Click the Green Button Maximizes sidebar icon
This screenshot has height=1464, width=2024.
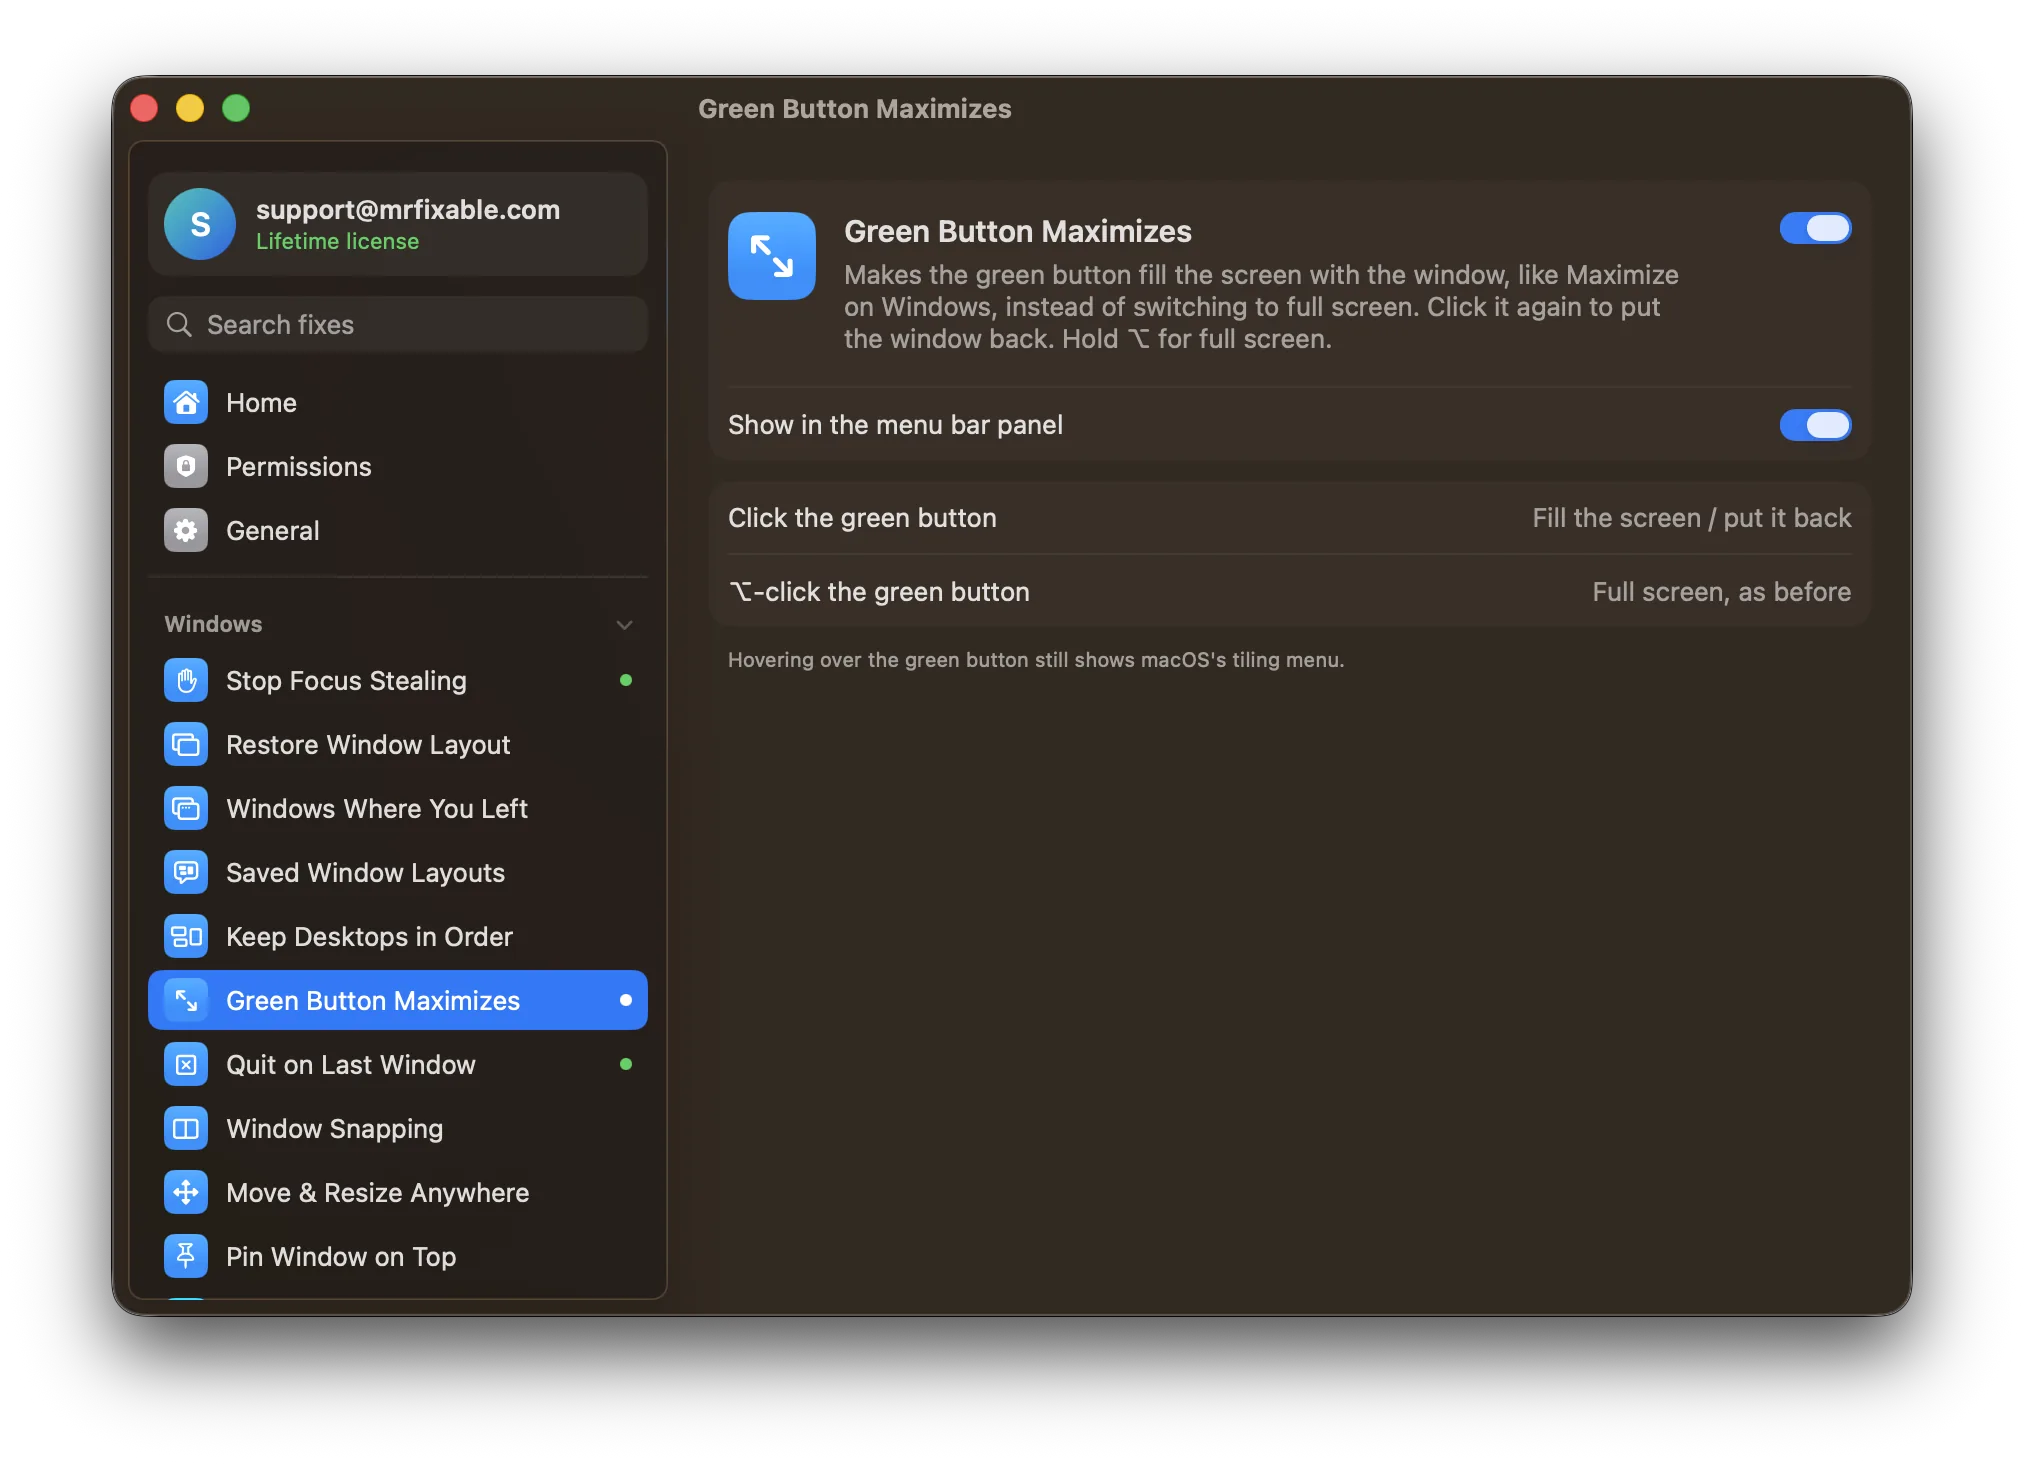tap(186, 1000)
